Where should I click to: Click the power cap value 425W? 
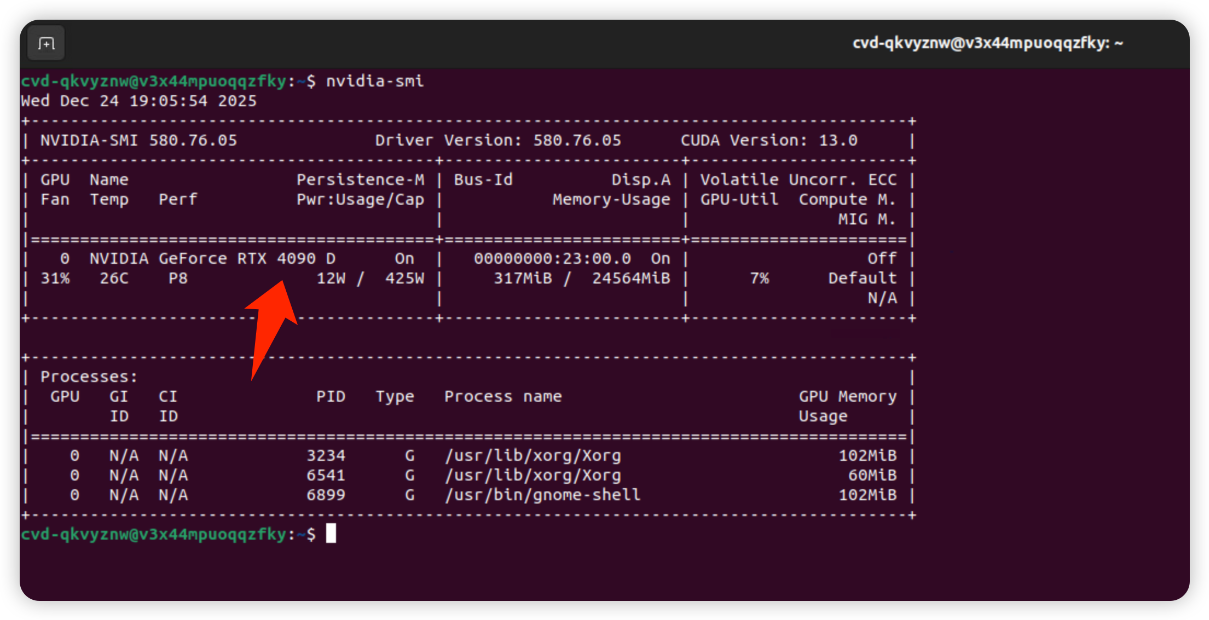pyautogui.click(x=404, y=278)
